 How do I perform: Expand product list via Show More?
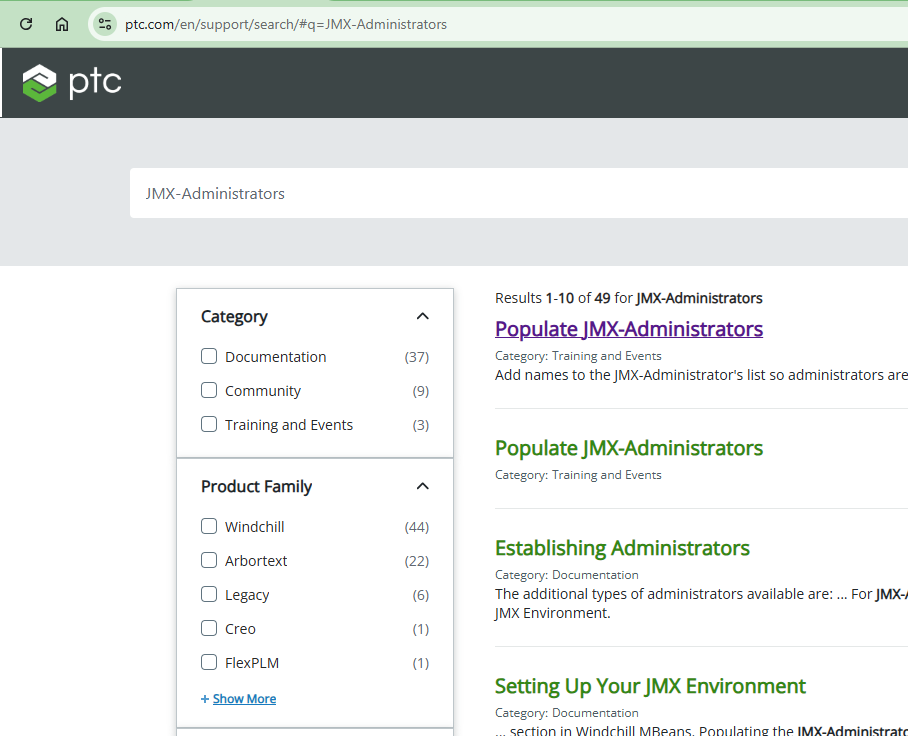click(x=244, y=699)
